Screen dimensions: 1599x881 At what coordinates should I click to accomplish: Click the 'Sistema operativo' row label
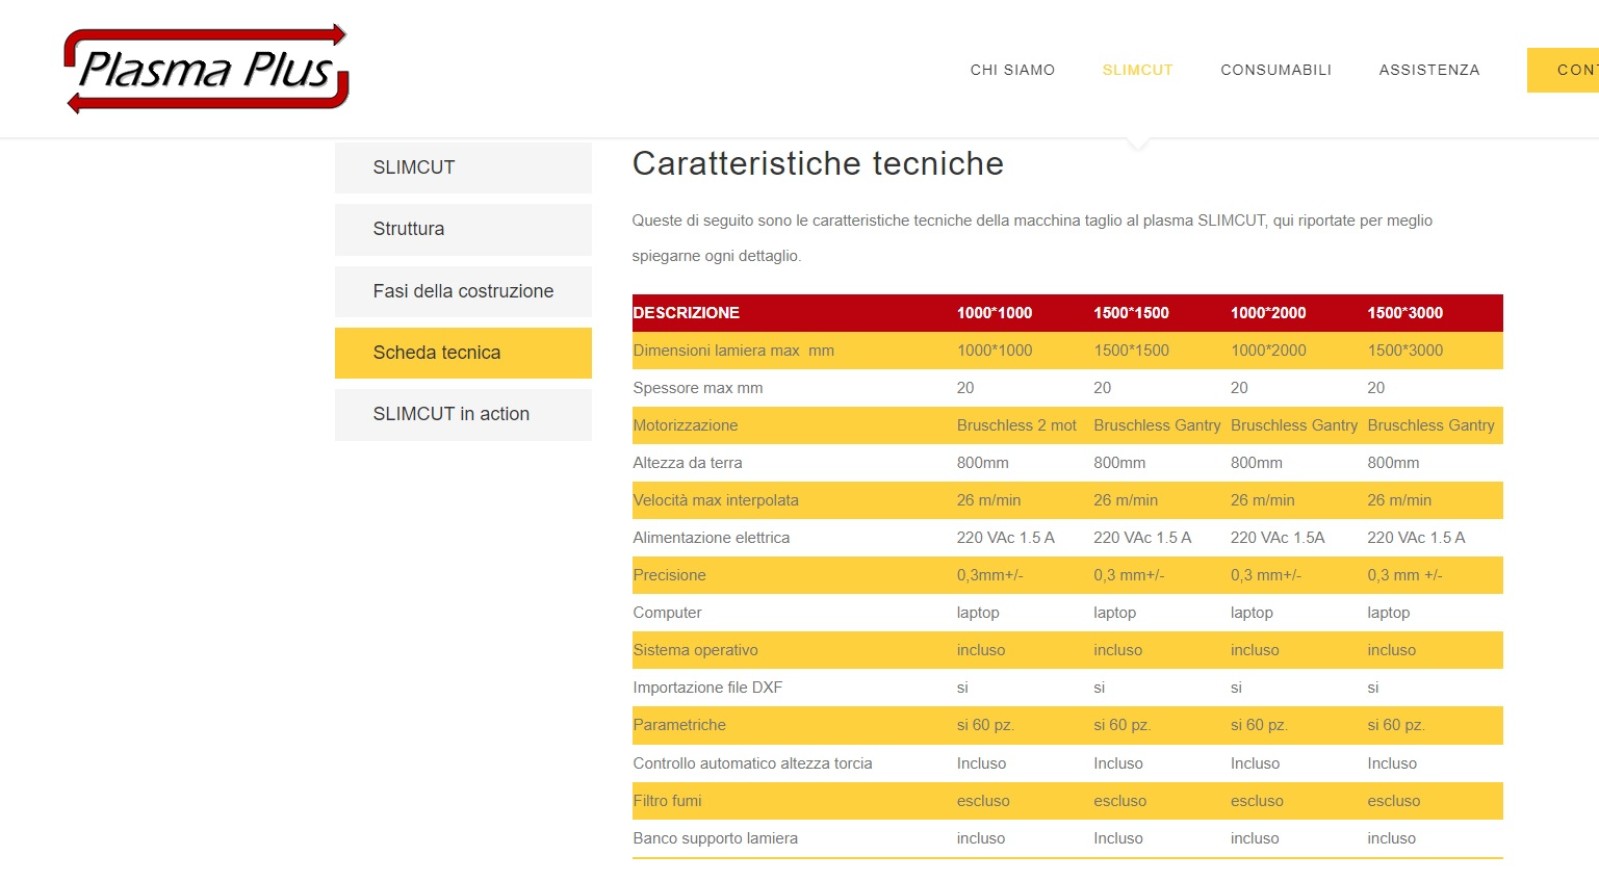pos(695,651)
